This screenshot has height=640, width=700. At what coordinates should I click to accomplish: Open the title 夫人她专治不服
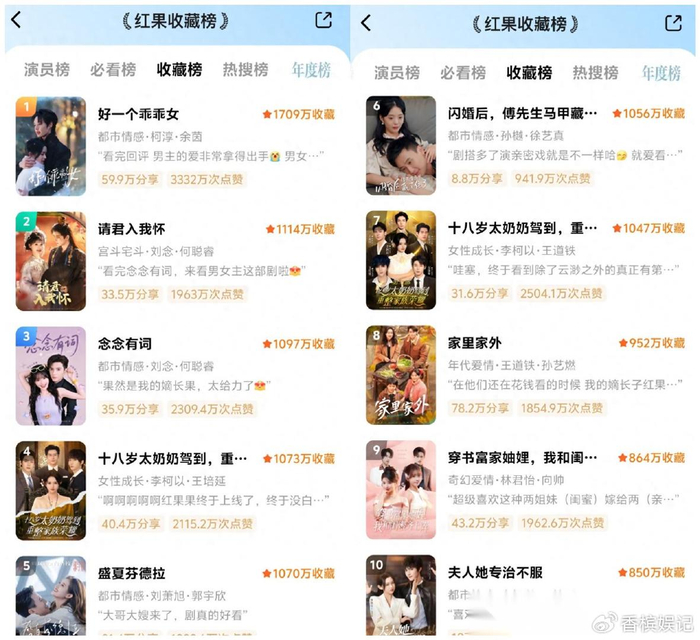pyautogui.click(x=496, y=572)
